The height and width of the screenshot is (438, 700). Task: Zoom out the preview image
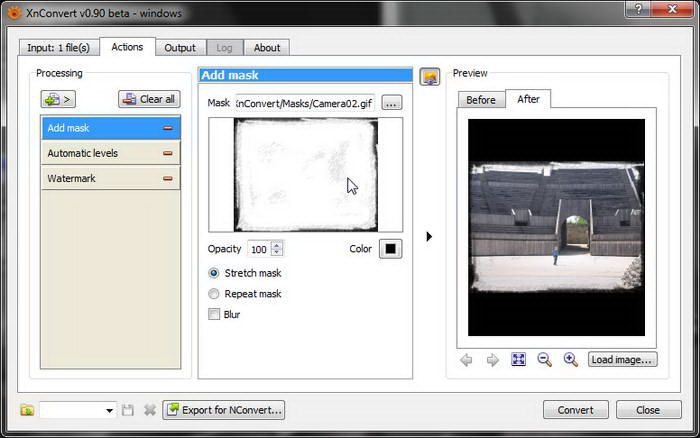point(545,360)
